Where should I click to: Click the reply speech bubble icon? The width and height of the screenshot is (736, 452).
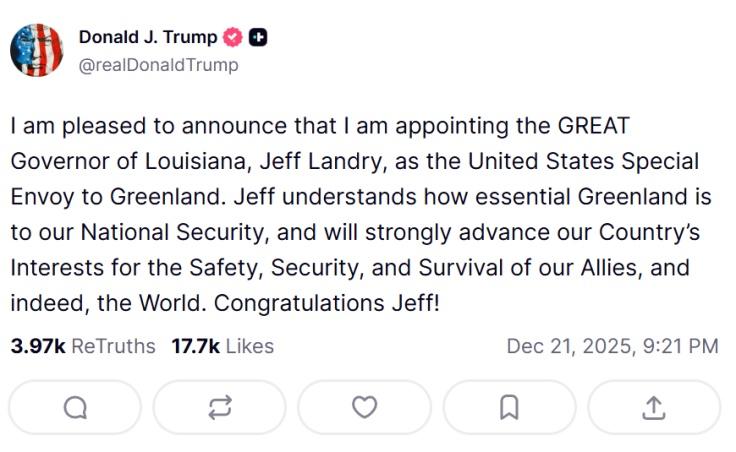(75, 407)
